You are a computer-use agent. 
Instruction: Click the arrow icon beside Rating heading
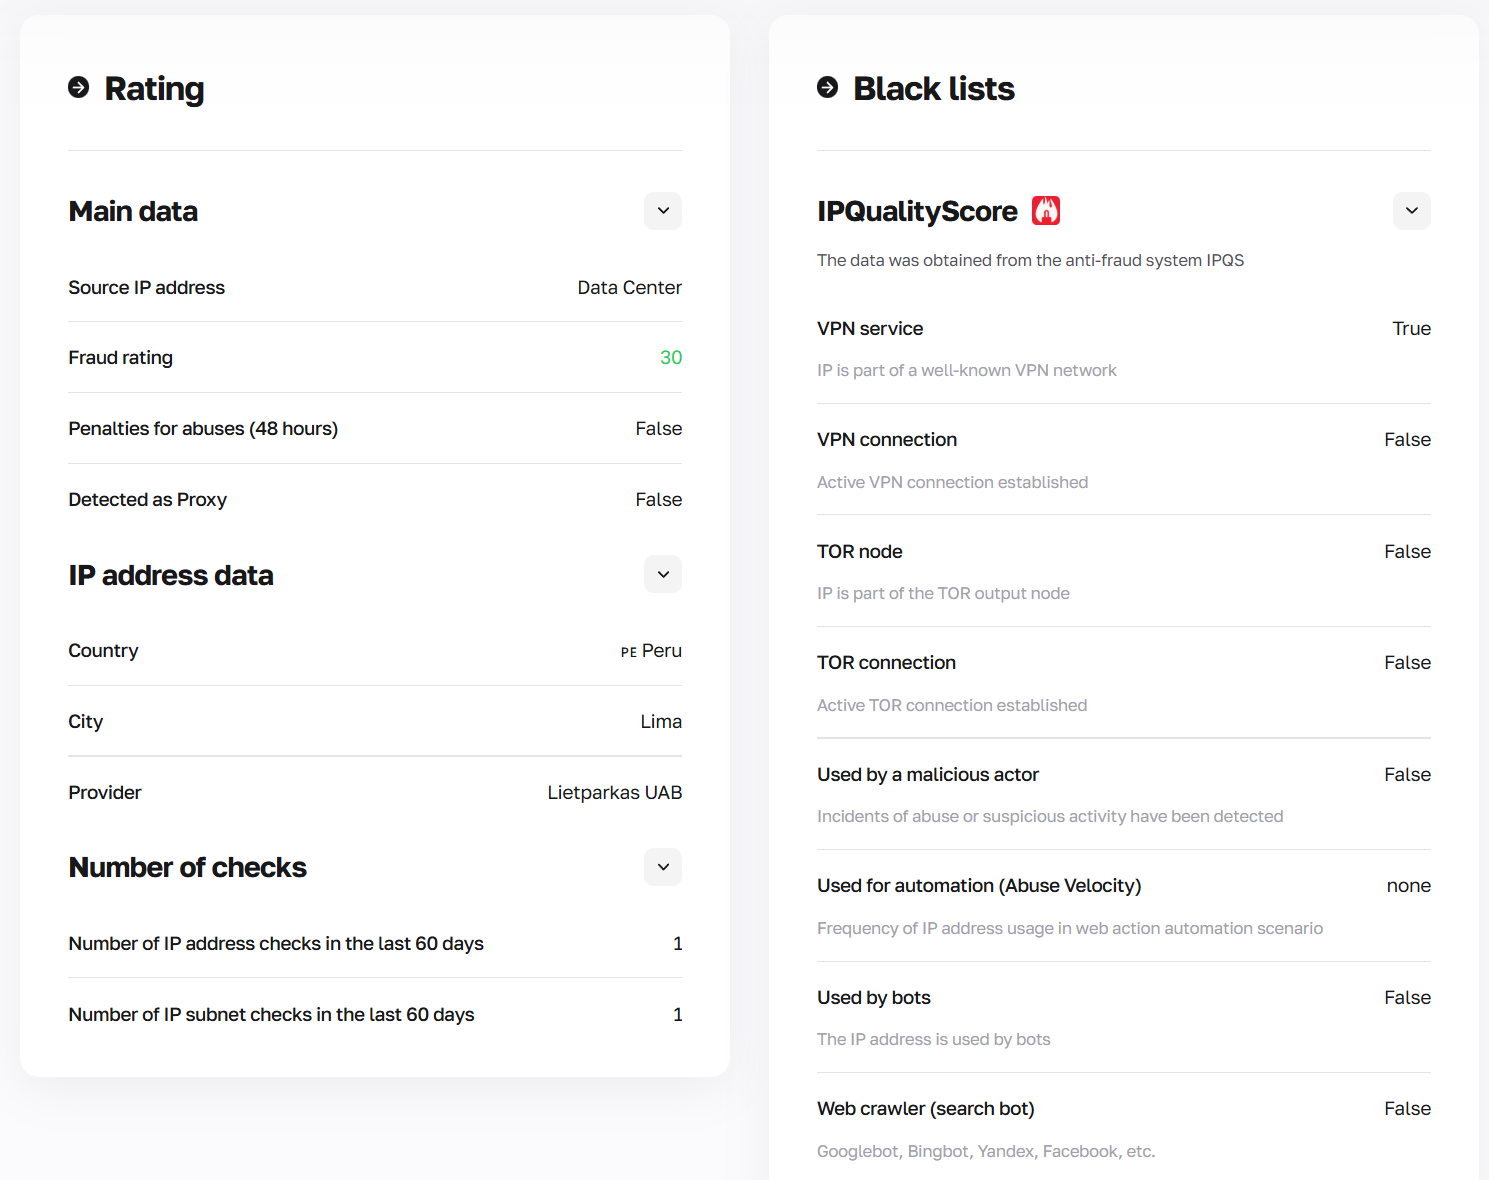click(79, 88)
